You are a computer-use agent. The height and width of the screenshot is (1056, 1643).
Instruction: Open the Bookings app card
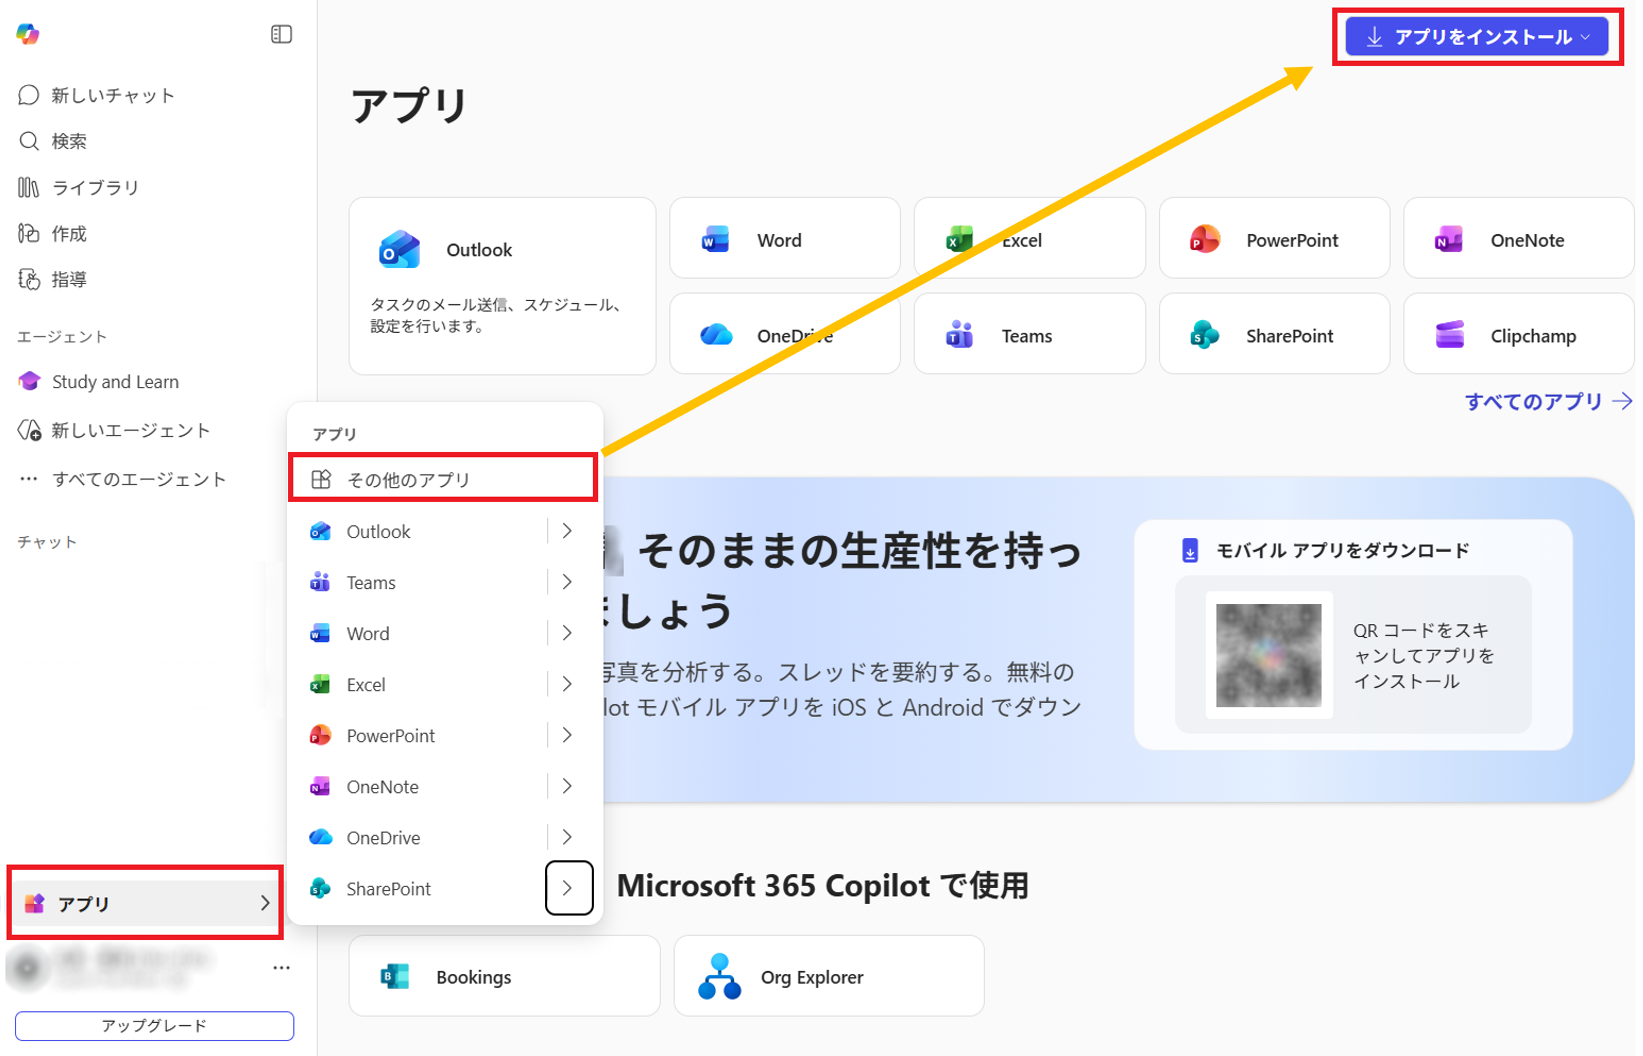tap(504, 976)
